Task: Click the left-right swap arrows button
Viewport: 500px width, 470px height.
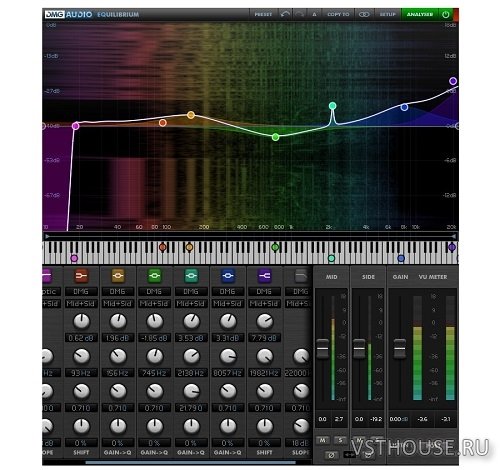Action: (349, 455)
